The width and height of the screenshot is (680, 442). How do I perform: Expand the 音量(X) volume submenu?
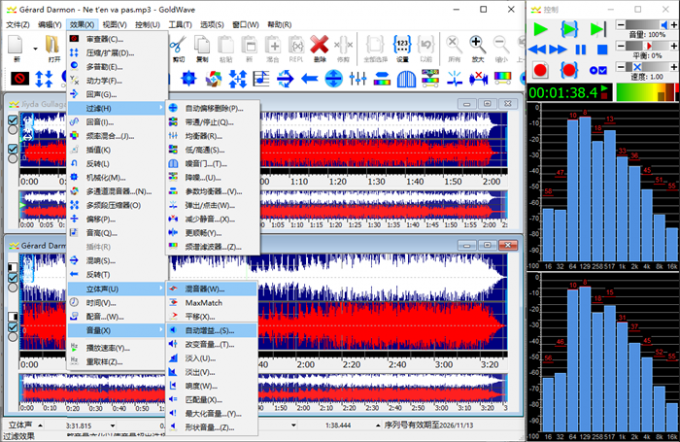117,330
